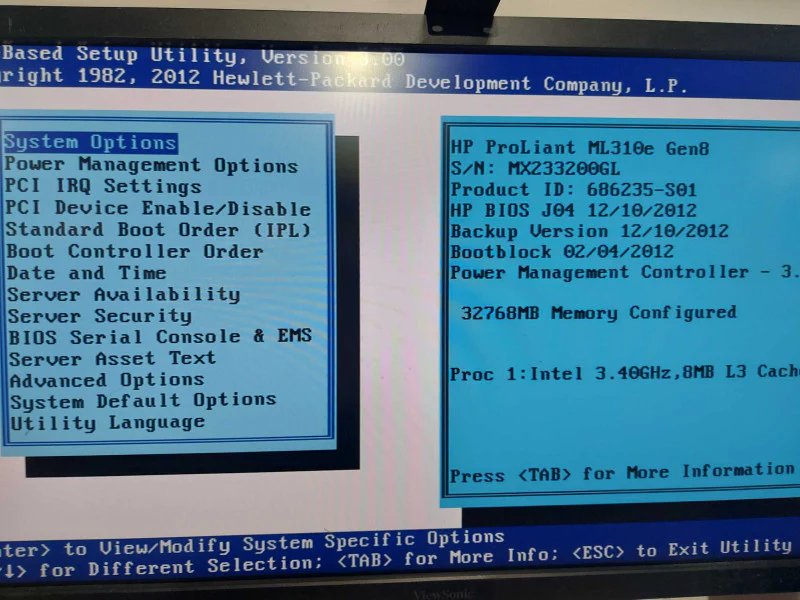
Task: Click View/Modify System Specific Options hint
Action: point(302,543)
